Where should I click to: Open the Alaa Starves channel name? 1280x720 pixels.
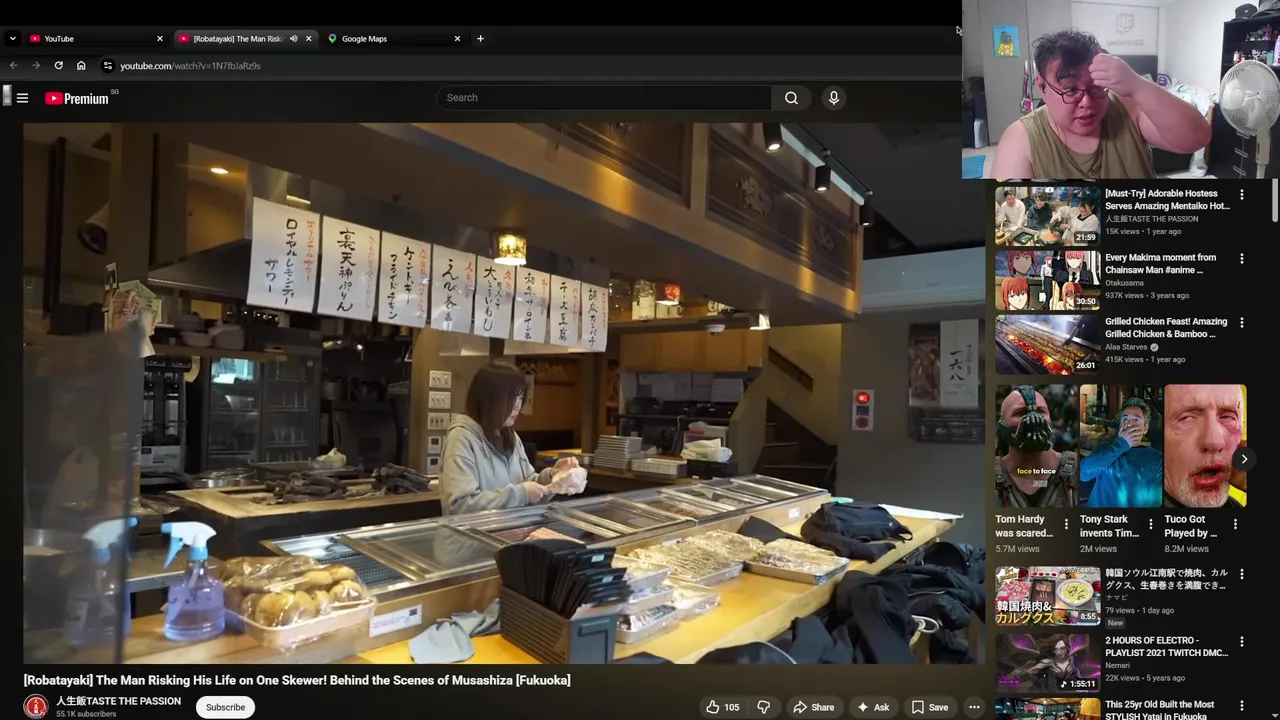tap(1127, 347)
